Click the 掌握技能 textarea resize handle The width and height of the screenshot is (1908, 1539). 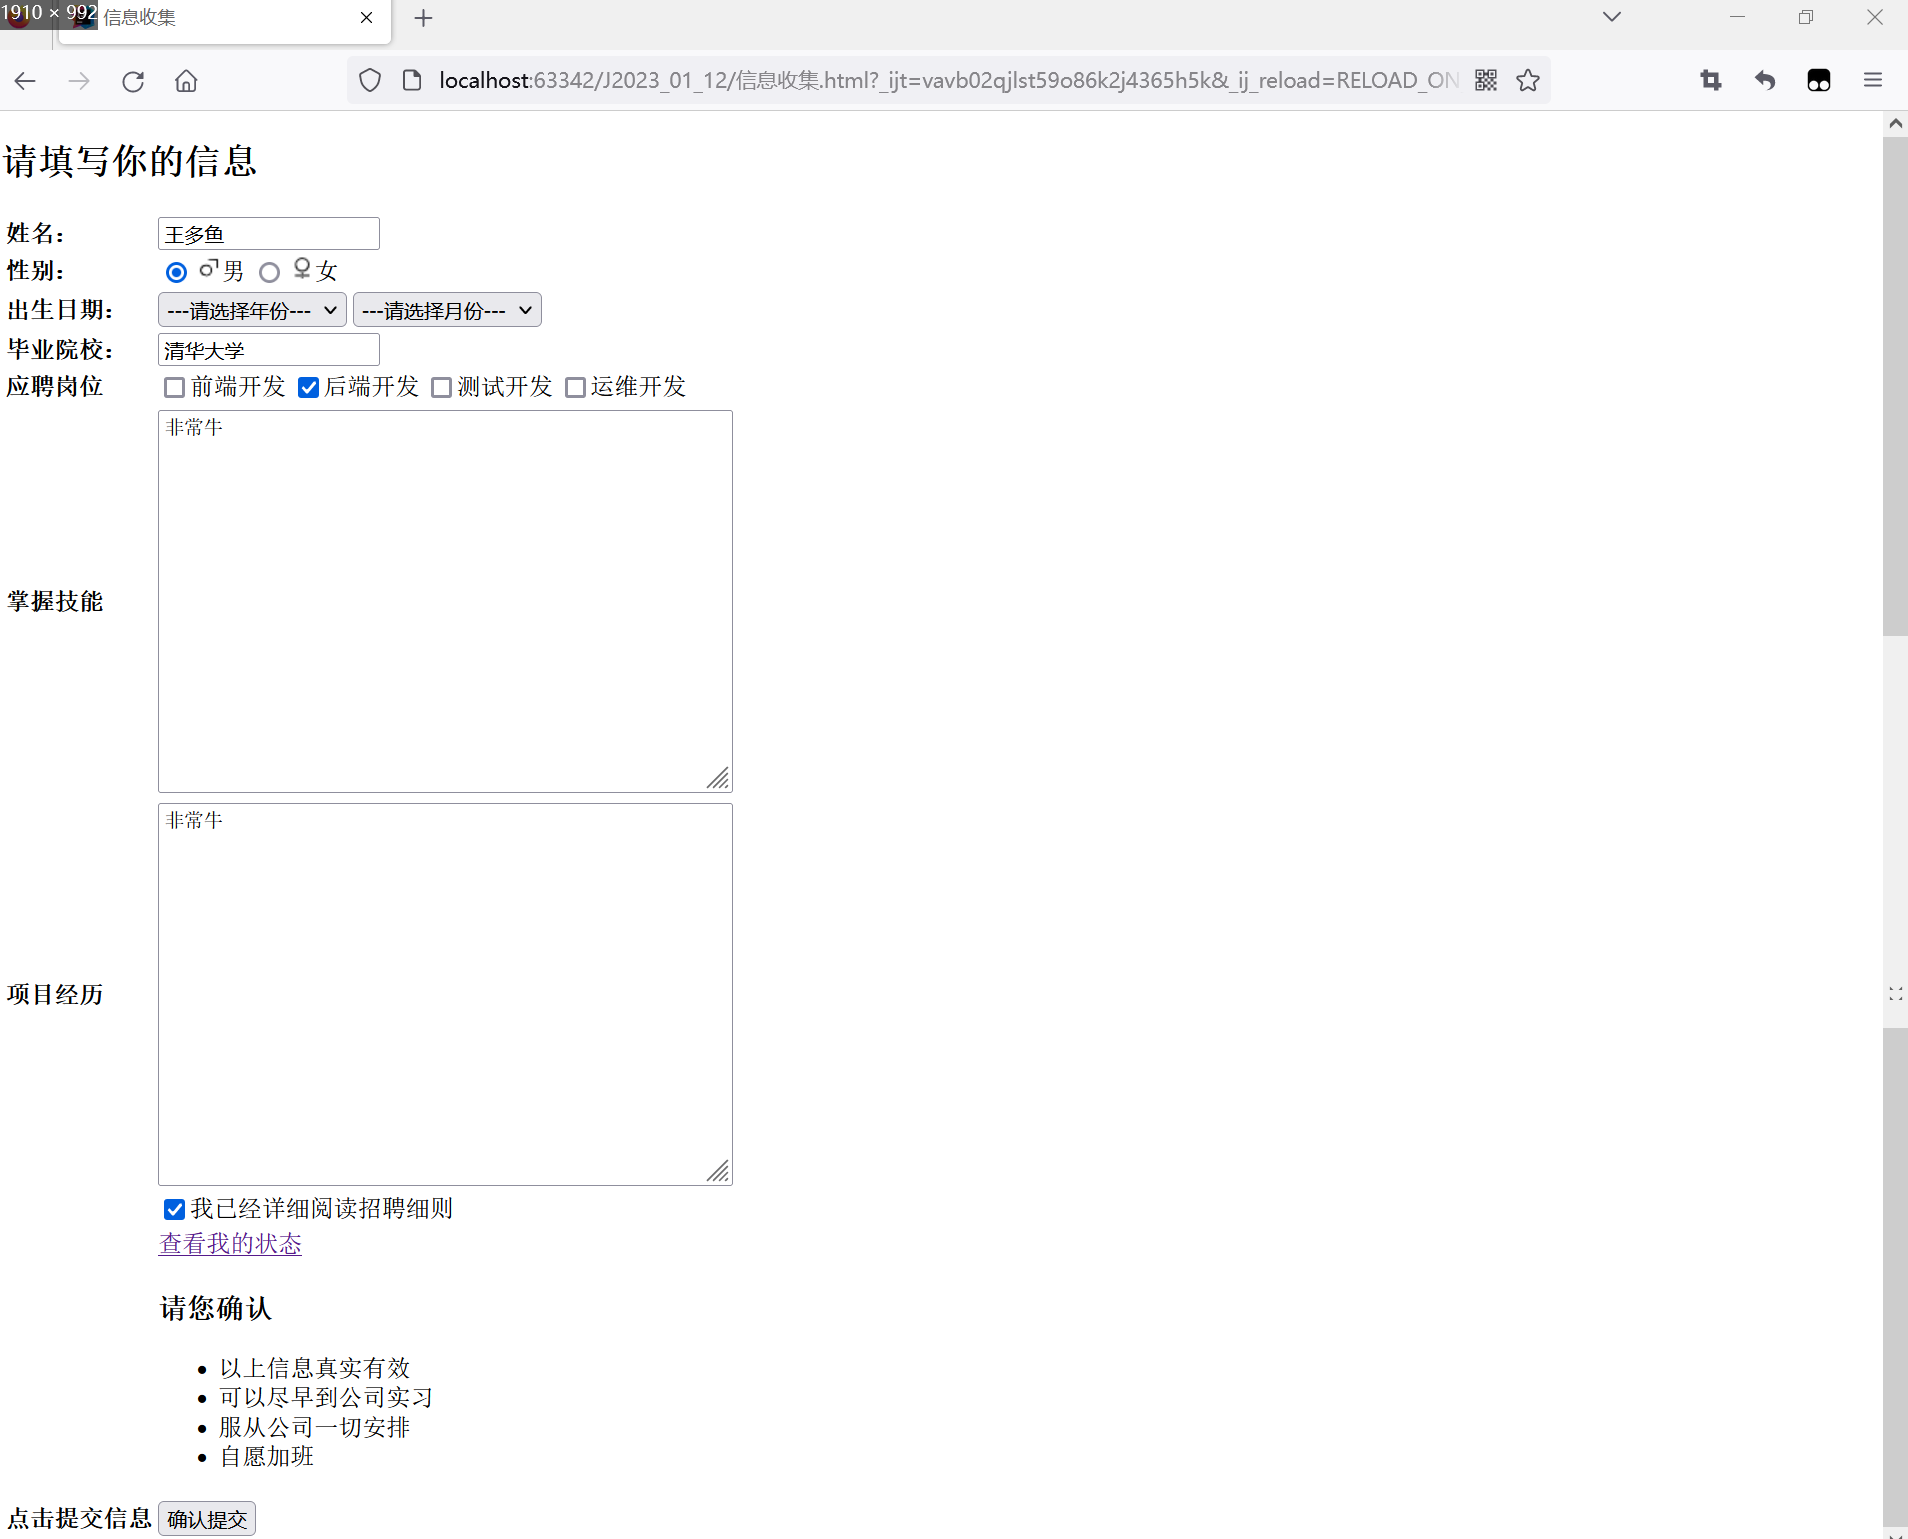tap(718, 778)
